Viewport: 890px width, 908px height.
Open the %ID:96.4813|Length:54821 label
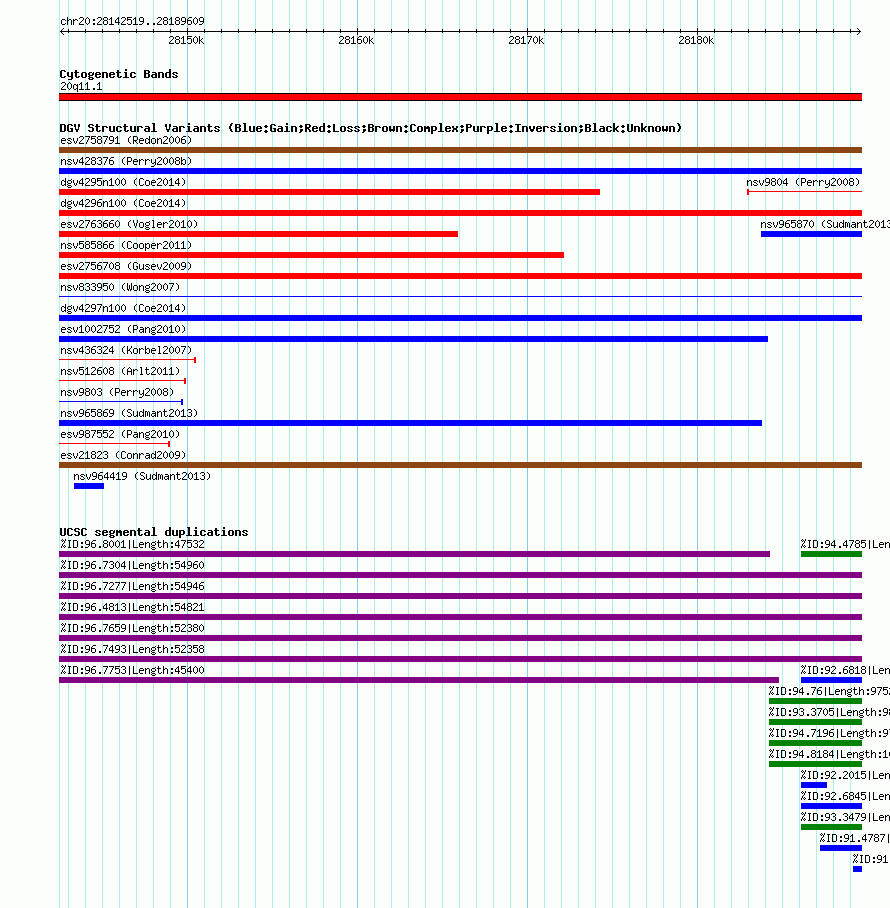(x=132, y=607)
